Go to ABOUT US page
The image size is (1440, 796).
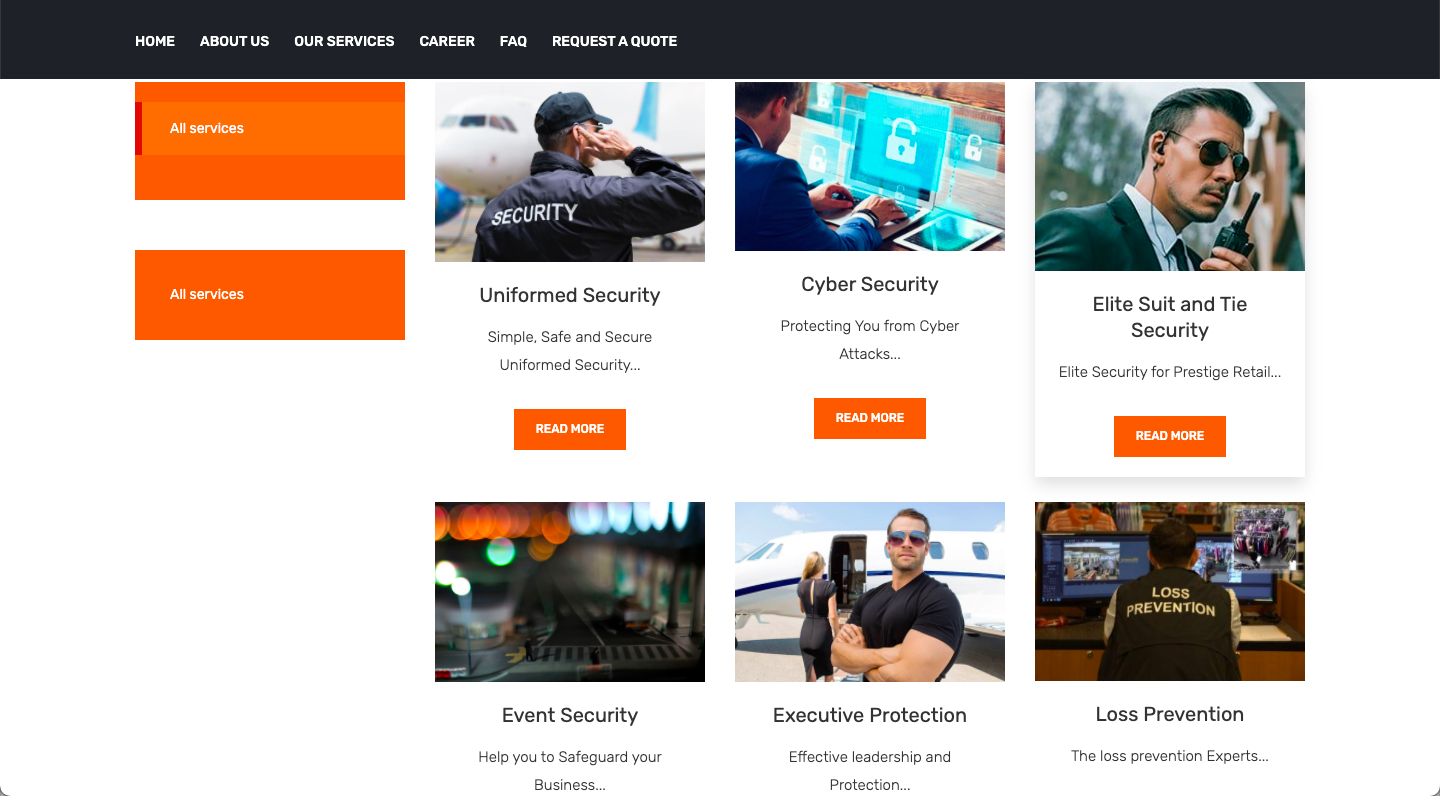click(x=234, y=41)
